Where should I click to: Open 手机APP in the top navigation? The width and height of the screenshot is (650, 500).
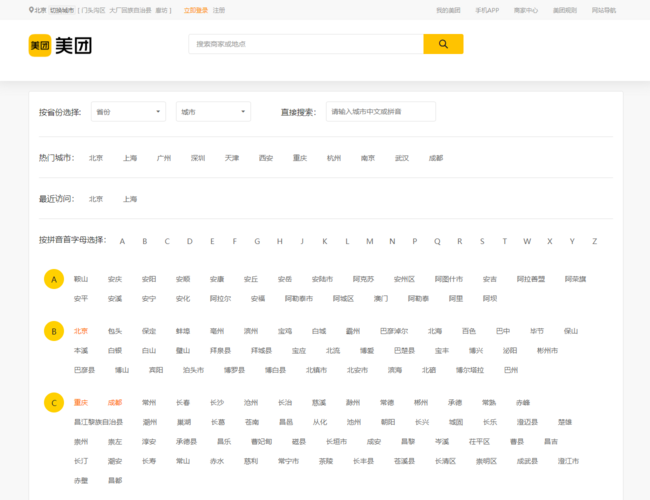point(487,10)
